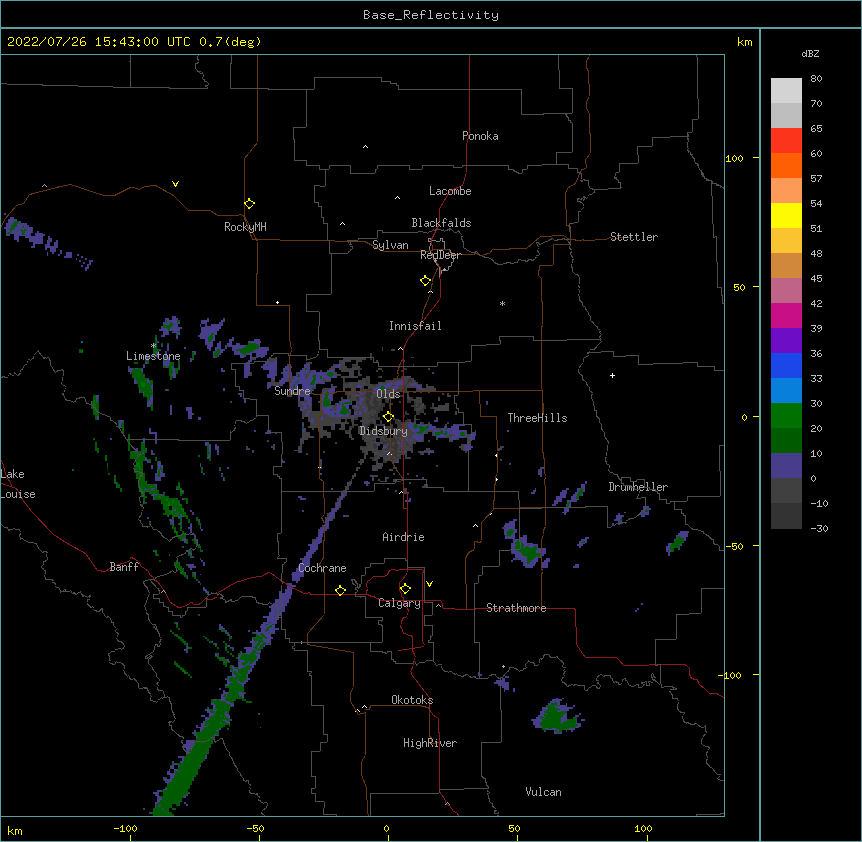The width and height of the screenshot is (862, 842).
Task: Click the yellow diamond marker above Calgary label
Action: [405, 589]
